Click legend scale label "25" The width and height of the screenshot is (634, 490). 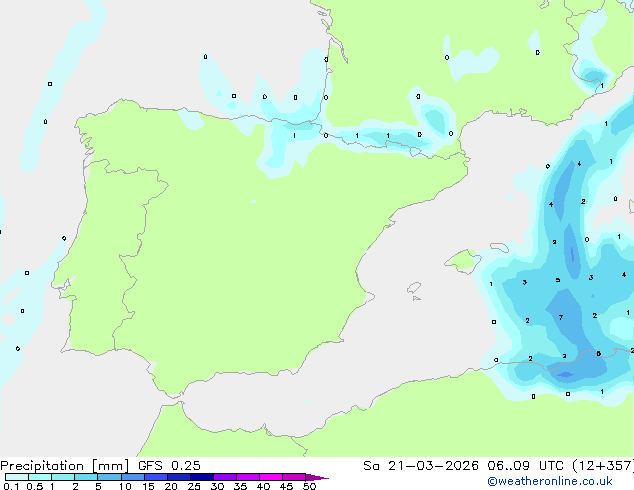pos(194,486)
